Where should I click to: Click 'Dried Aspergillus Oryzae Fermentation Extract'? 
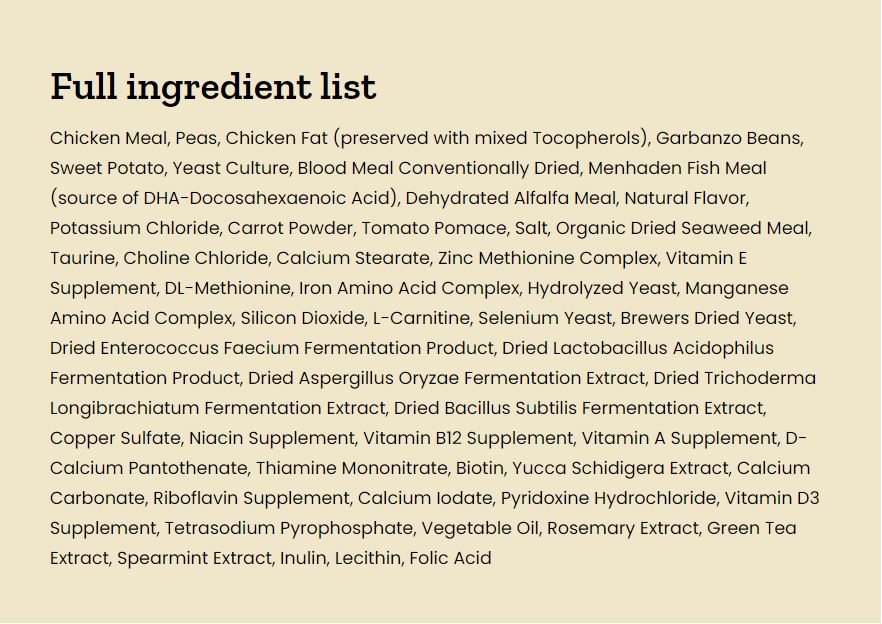point(447,378)
